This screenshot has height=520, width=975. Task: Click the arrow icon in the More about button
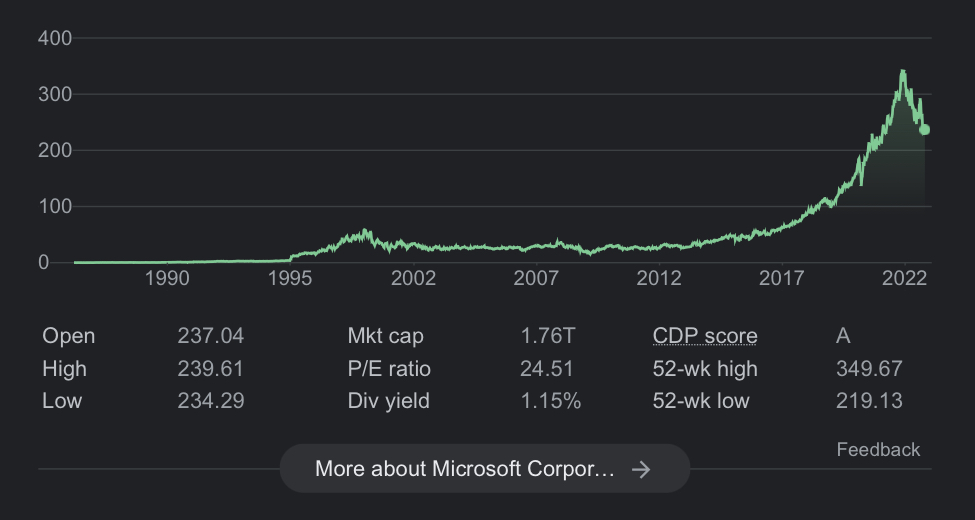642,469
